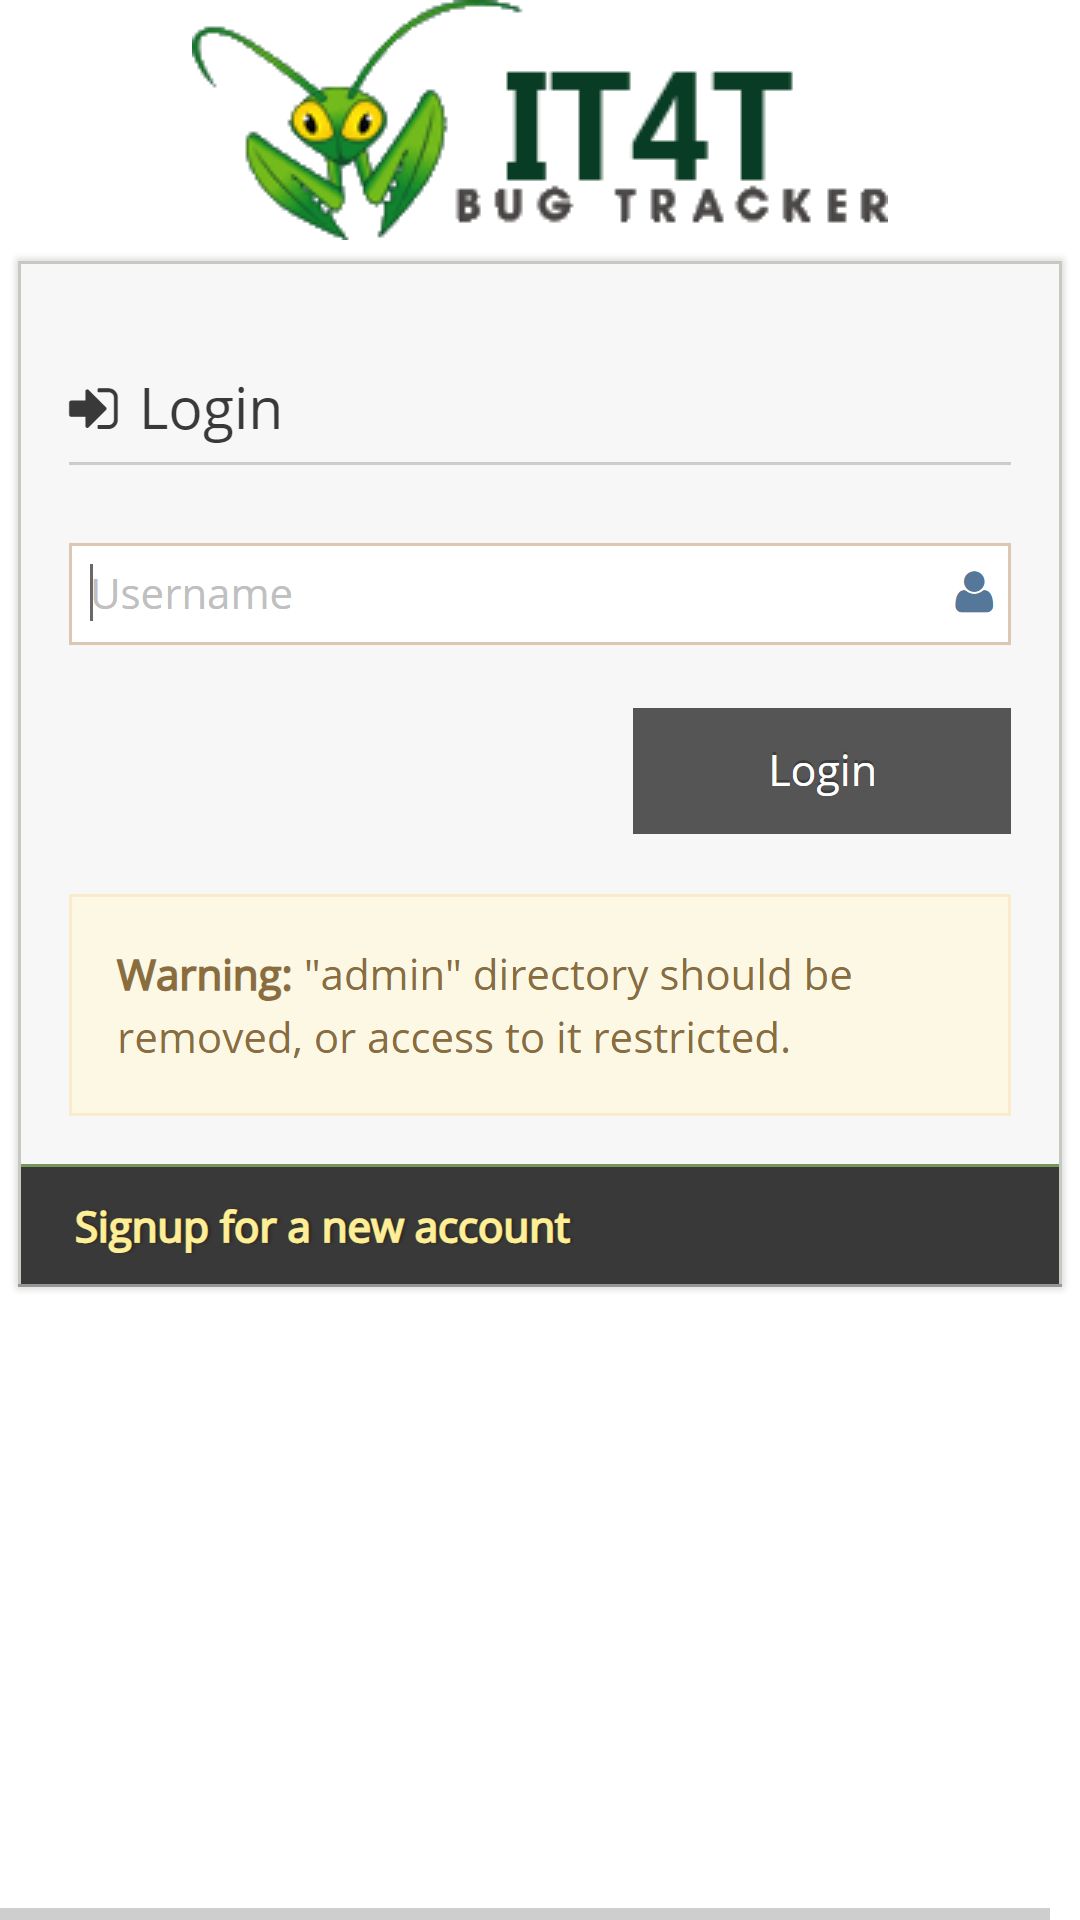1080x1920 pixels.
Task: Open Signup for a new account link
Action: tap(322, 1227)
